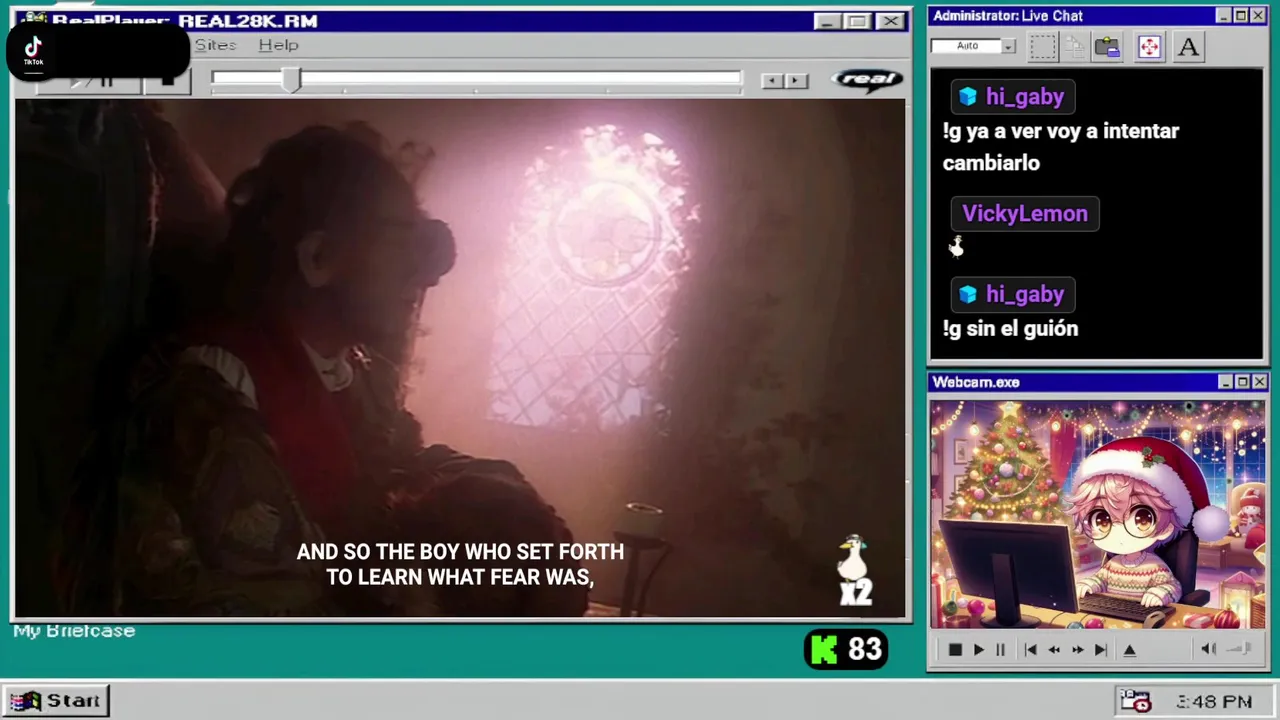
Task: Open the Sites menu in RealPlayer
Action: (x=215, y=45)
